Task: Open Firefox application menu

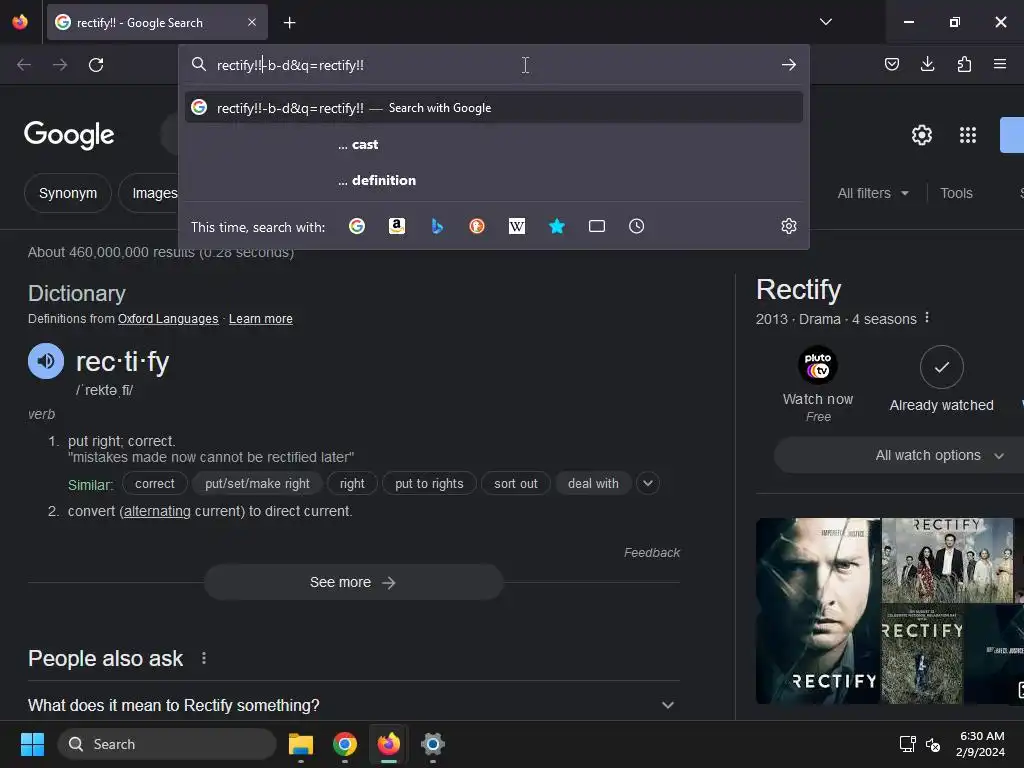Action: pyautogui.click(x=1000, y=64)
